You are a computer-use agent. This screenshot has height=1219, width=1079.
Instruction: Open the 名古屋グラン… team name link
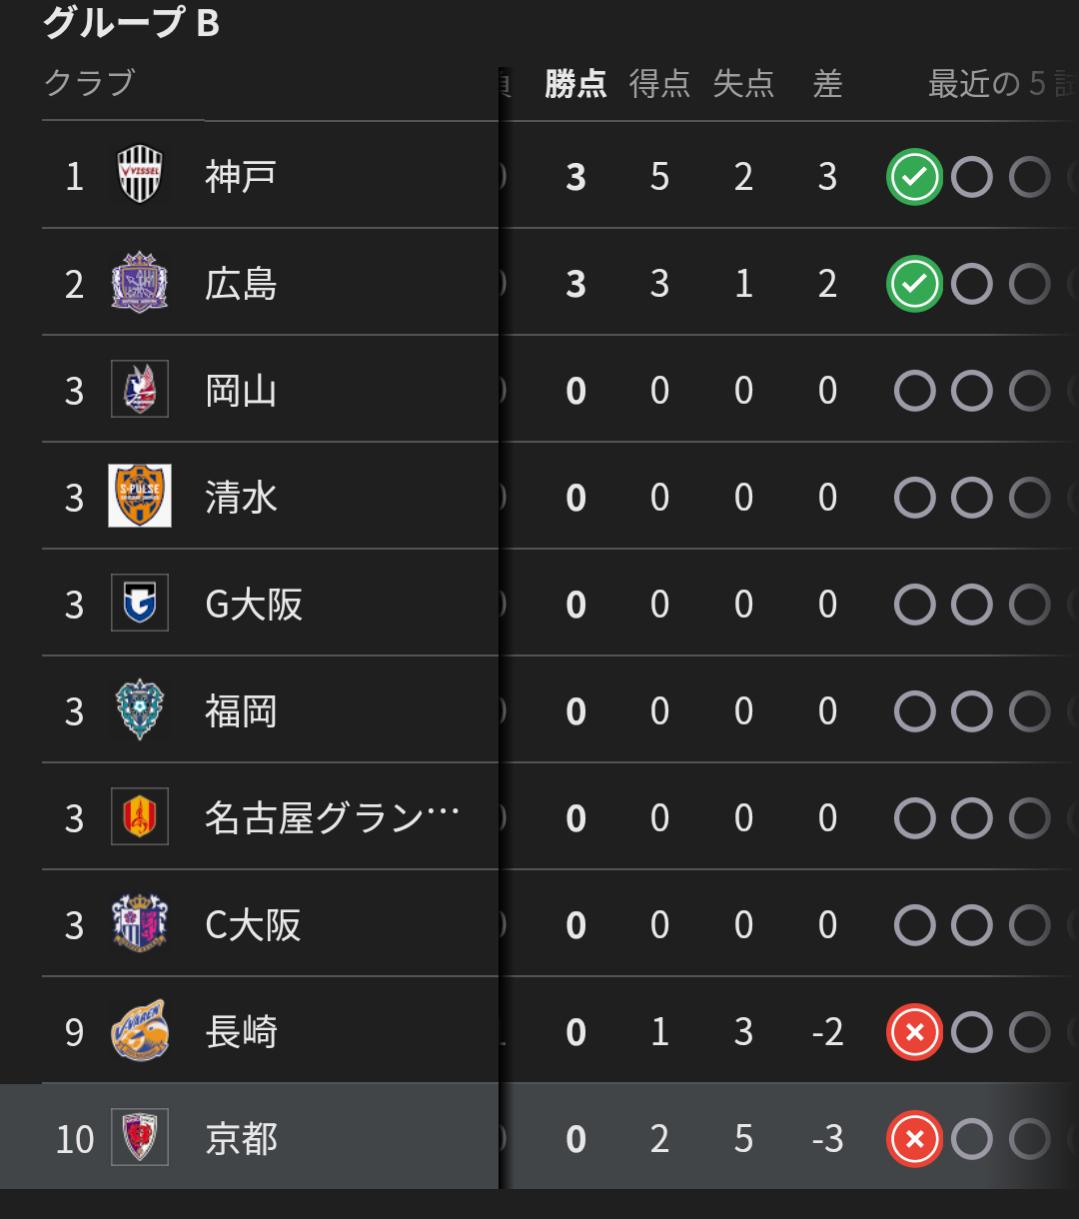332,817
